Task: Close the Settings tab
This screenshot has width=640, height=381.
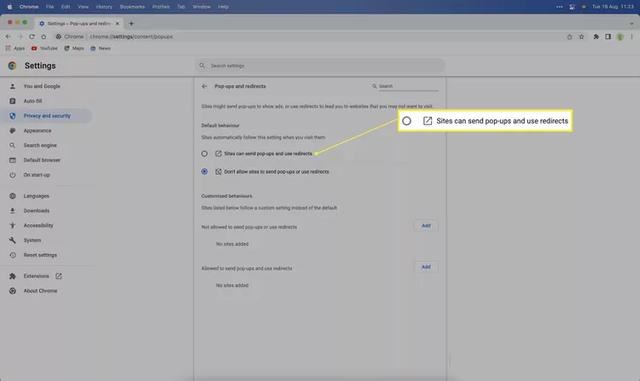Action: click(x=117, y=24)
